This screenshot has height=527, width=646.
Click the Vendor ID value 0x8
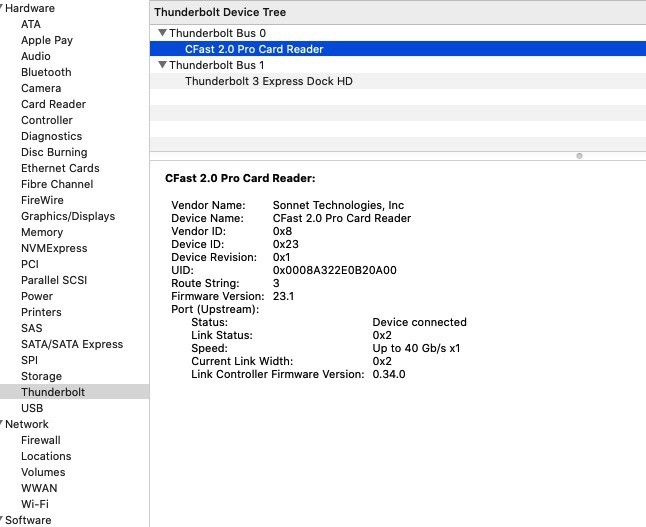(282, 231)
